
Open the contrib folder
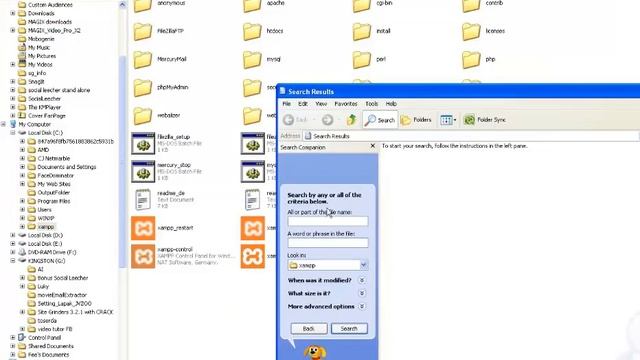(471, 6)
